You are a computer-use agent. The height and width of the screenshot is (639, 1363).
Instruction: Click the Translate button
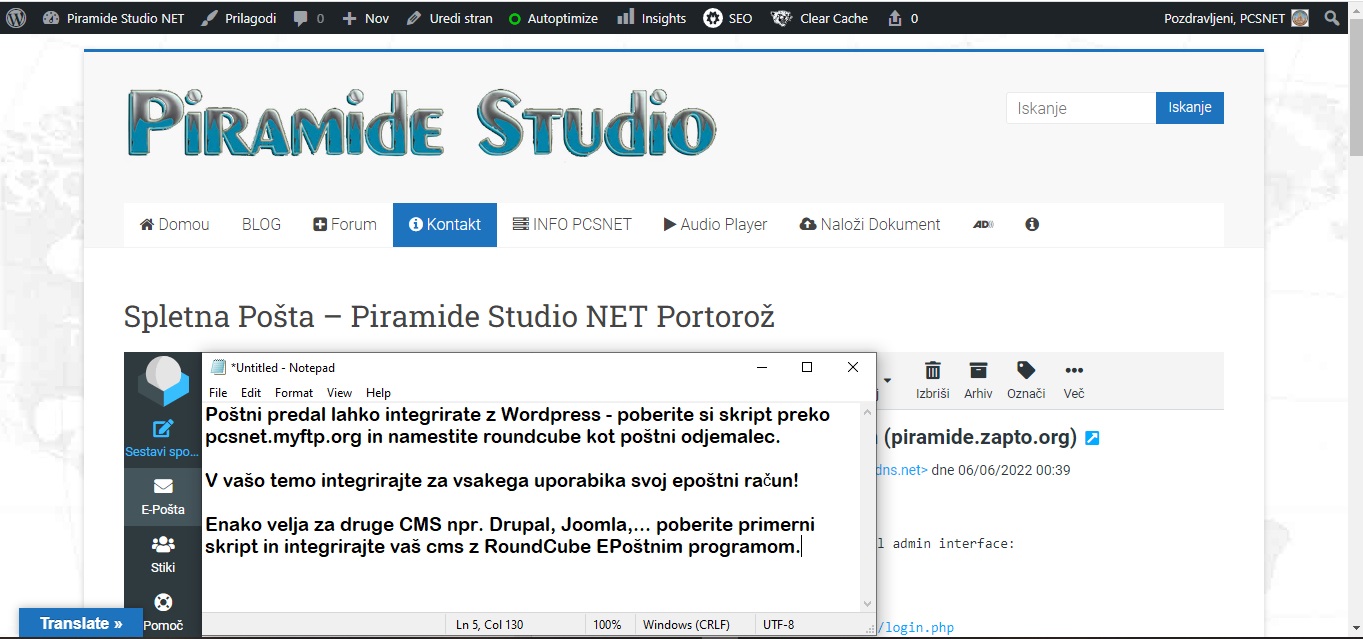coord(80,623)
